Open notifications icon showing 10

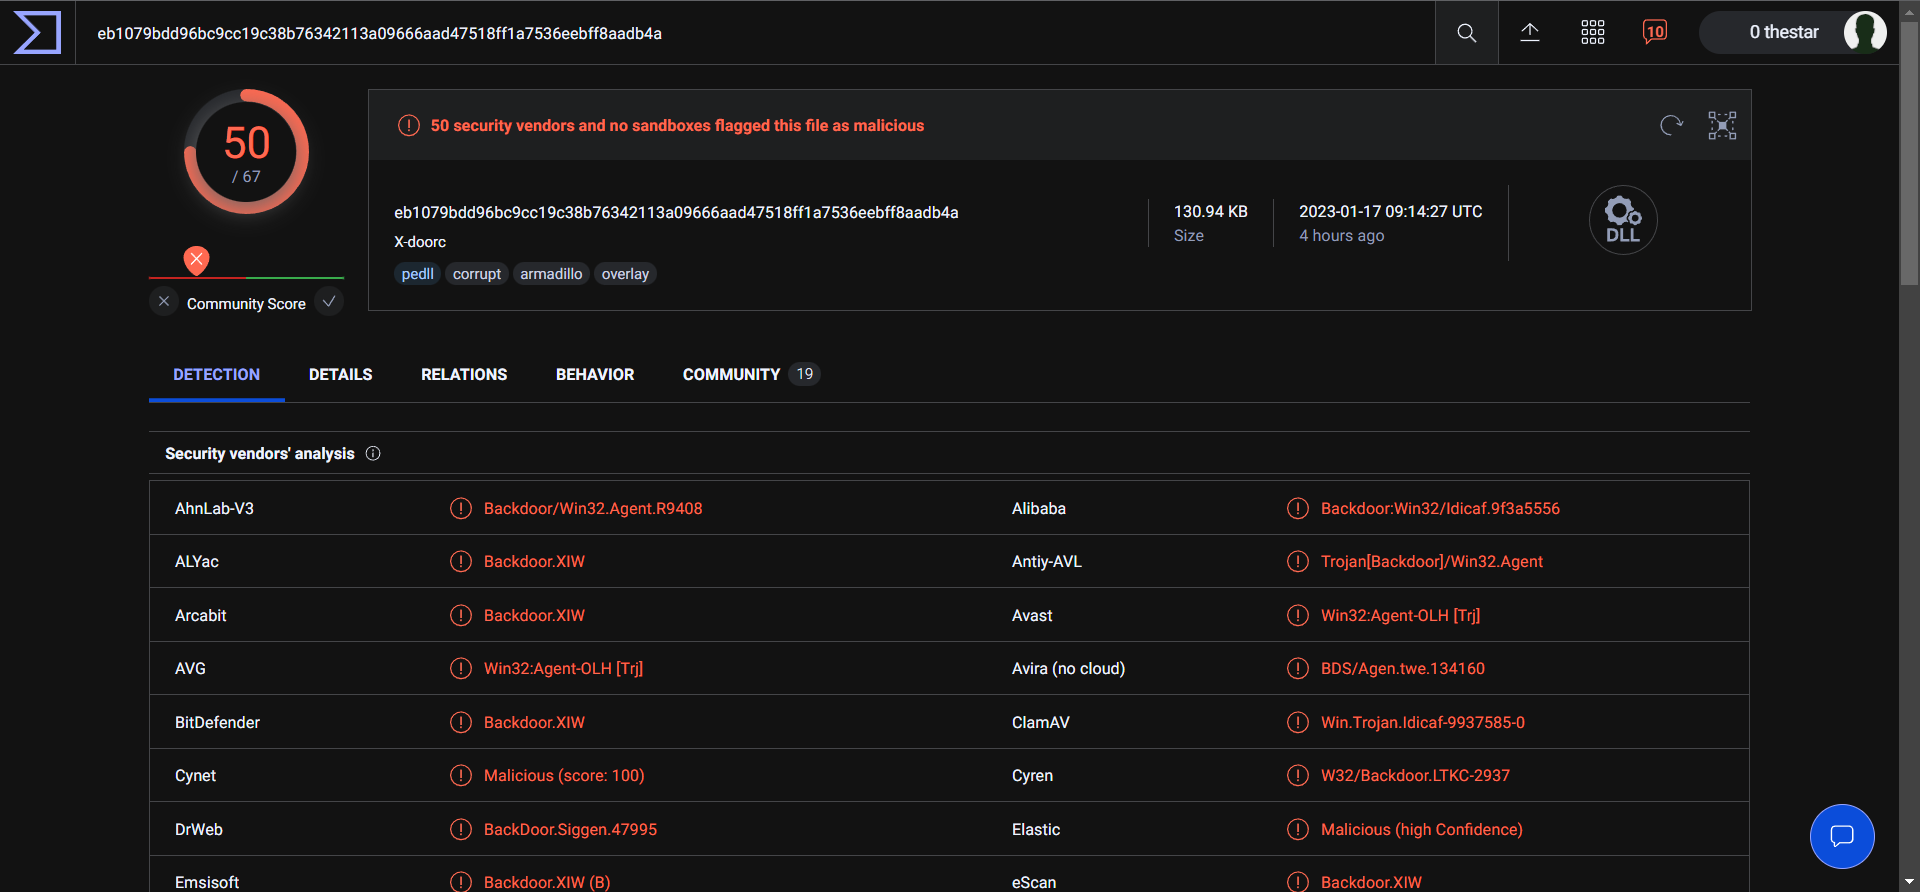point(1655,32)
